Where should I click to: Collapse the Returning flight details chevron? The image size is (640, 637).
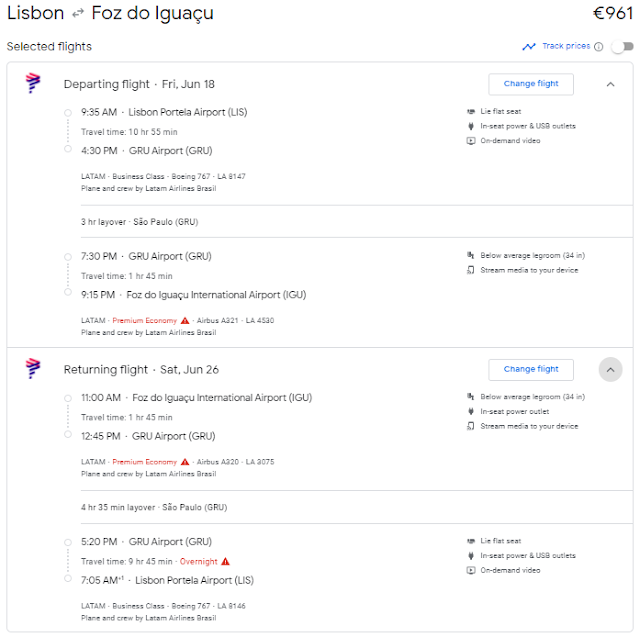point(610,370)
